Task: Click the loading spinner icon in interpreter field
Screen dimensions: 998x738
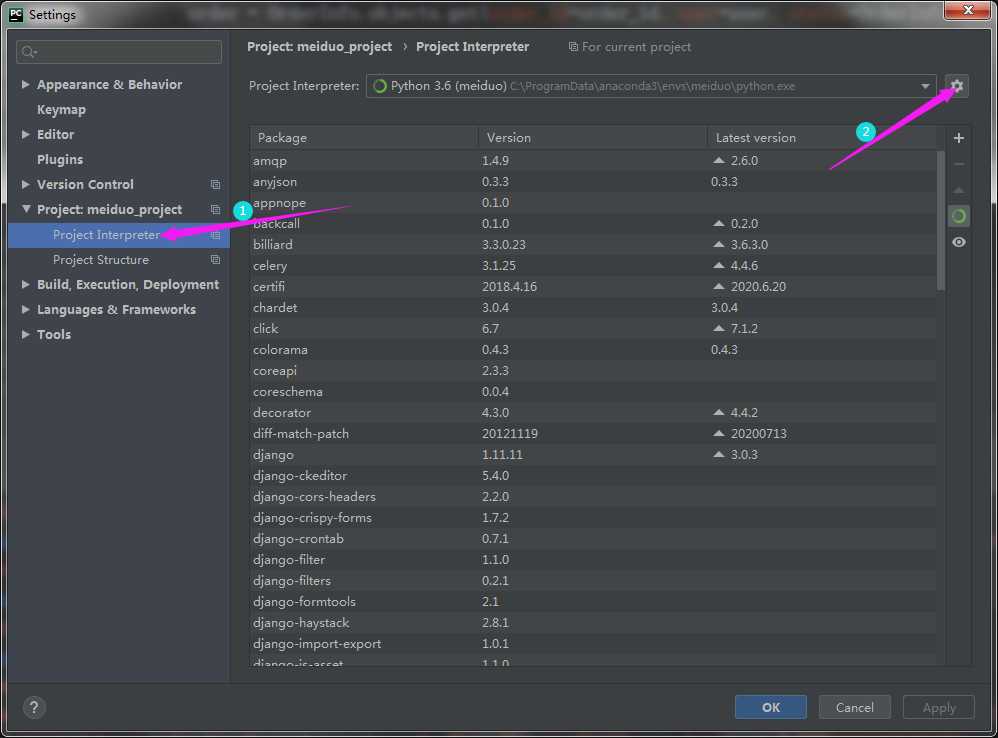Action: [380, 86]
